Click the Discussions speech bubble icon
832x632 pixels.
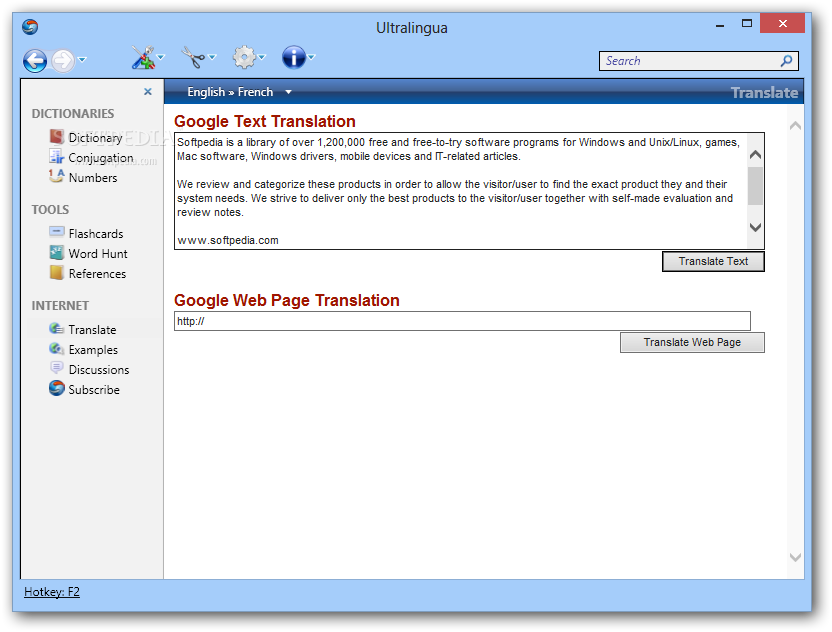pyautogui.click(x=57, y=368)
